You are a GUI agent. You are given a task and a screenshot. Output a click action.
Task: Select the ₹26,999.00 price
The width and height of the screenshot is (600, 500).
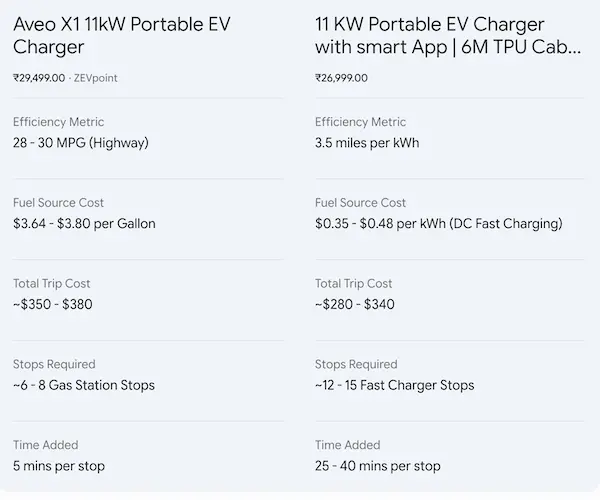341,78
